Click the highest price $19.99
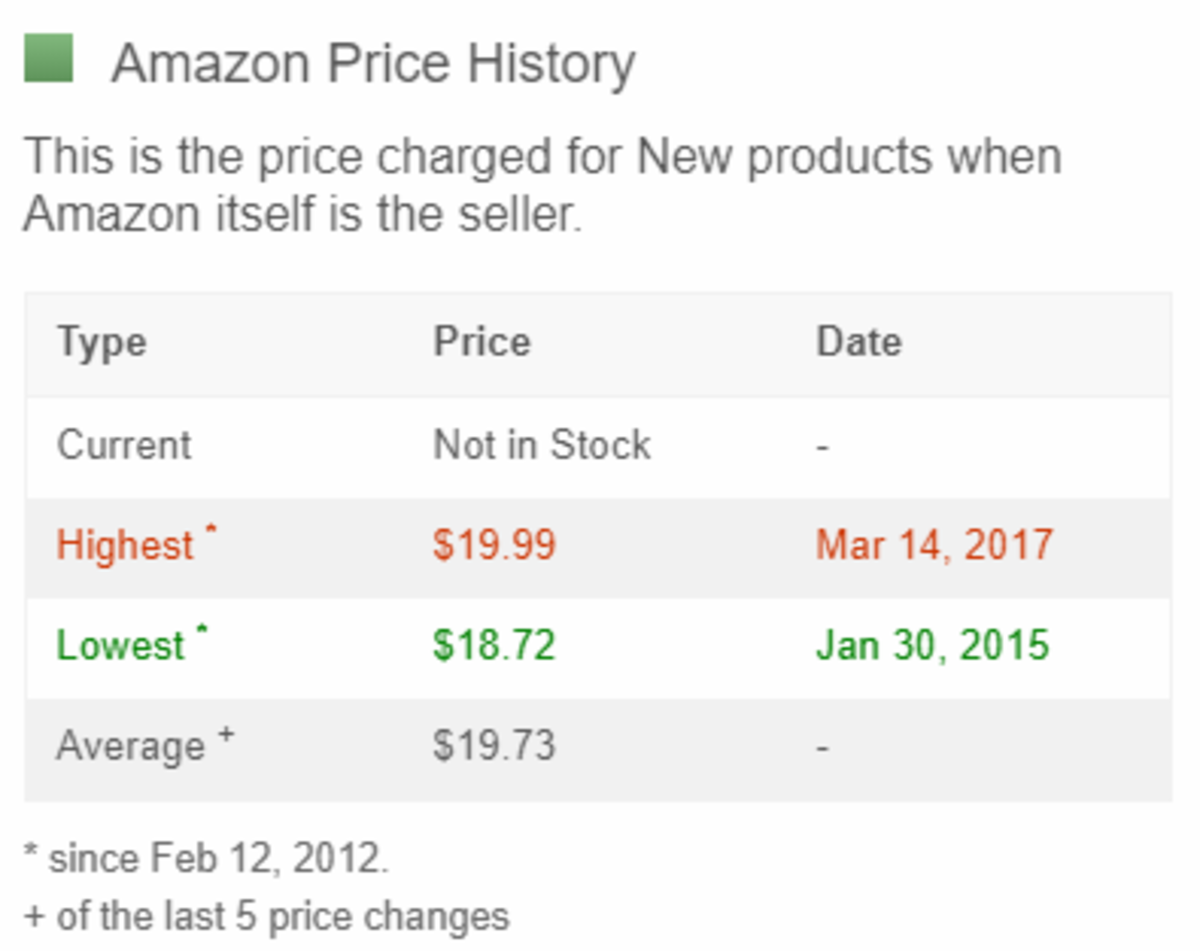 pyautogui.click(x=494, y=545)
